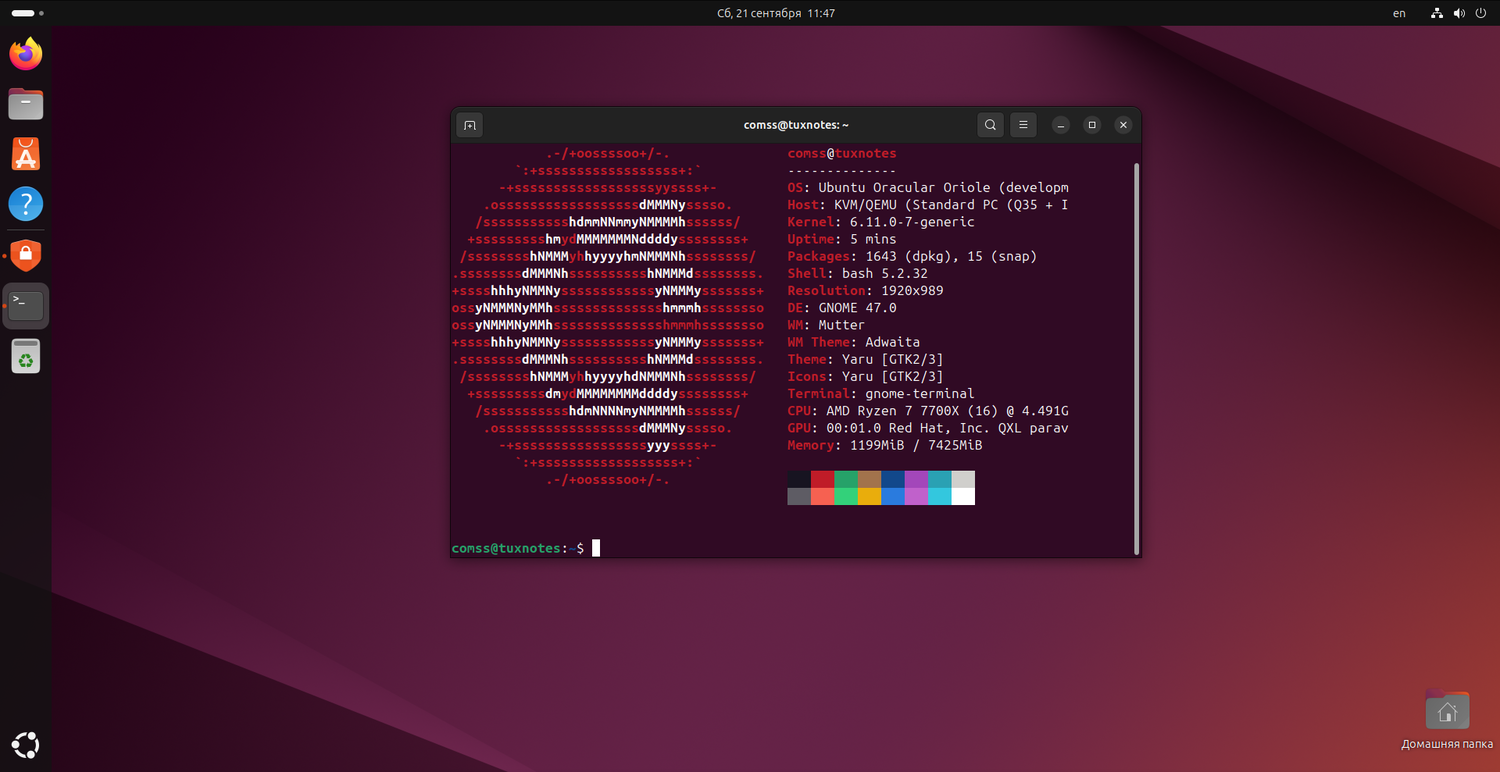Image resolution: width=1500 pixels, height=772 pixels.
Task: Click the "Kernel: 6.11.0-7-generic" line
Action: pyautogui.click(x=881, y=222)
